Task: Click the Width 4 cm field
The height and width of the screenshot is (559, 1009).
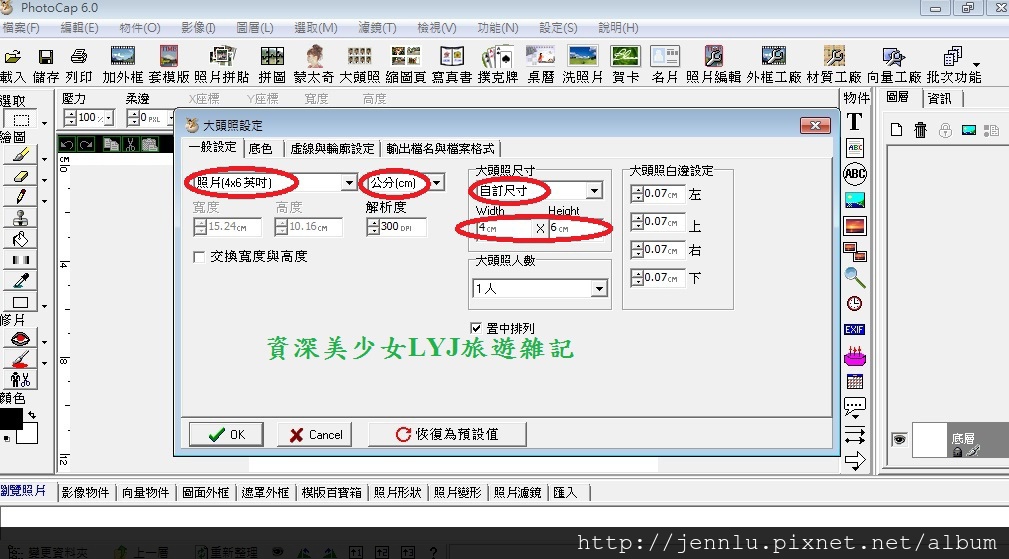Action: pos(504,228)
